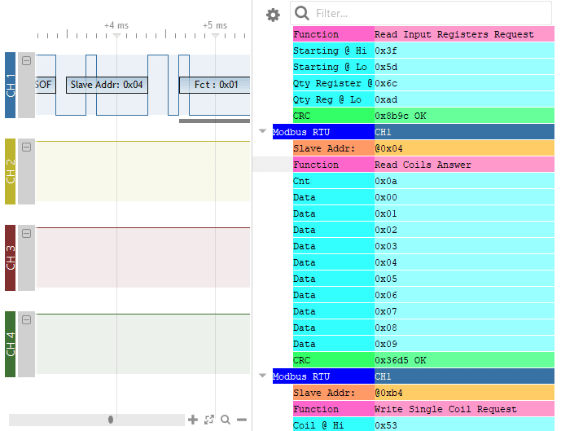The height and width of the screenshot is (431, 561).
Task: Select Qty Register 0x6c row
Action: 424,83
